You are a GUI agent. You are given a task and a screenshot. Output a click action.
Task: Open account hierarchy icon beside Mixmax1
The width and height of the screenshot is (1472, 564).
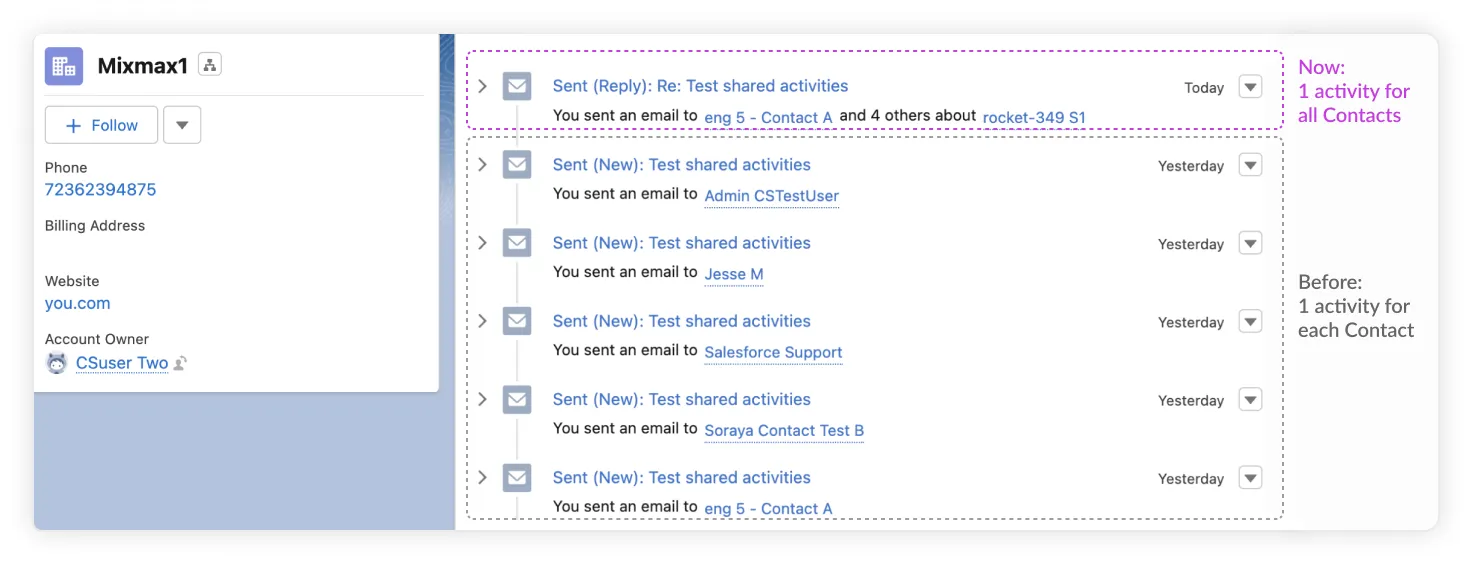point(210,65)
